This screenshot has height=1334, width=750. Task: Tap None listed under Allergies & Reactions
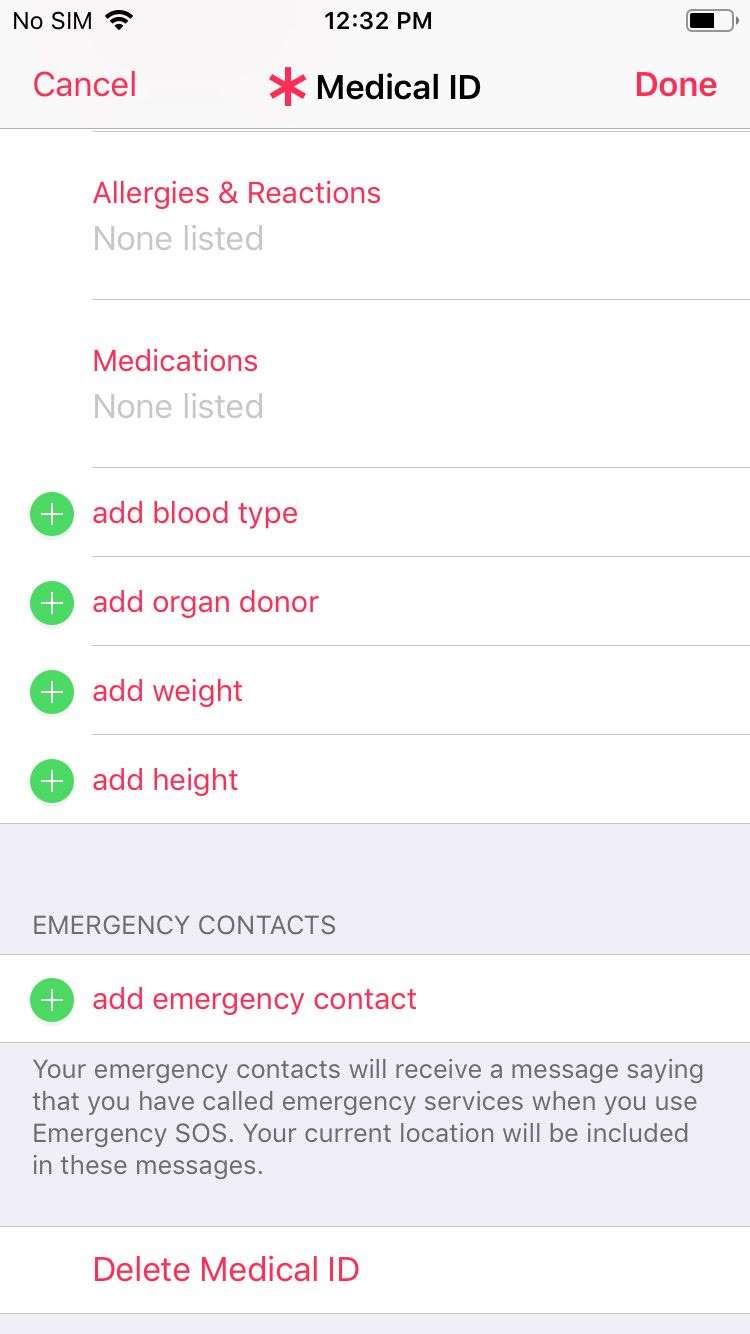(x=178, y=238)
